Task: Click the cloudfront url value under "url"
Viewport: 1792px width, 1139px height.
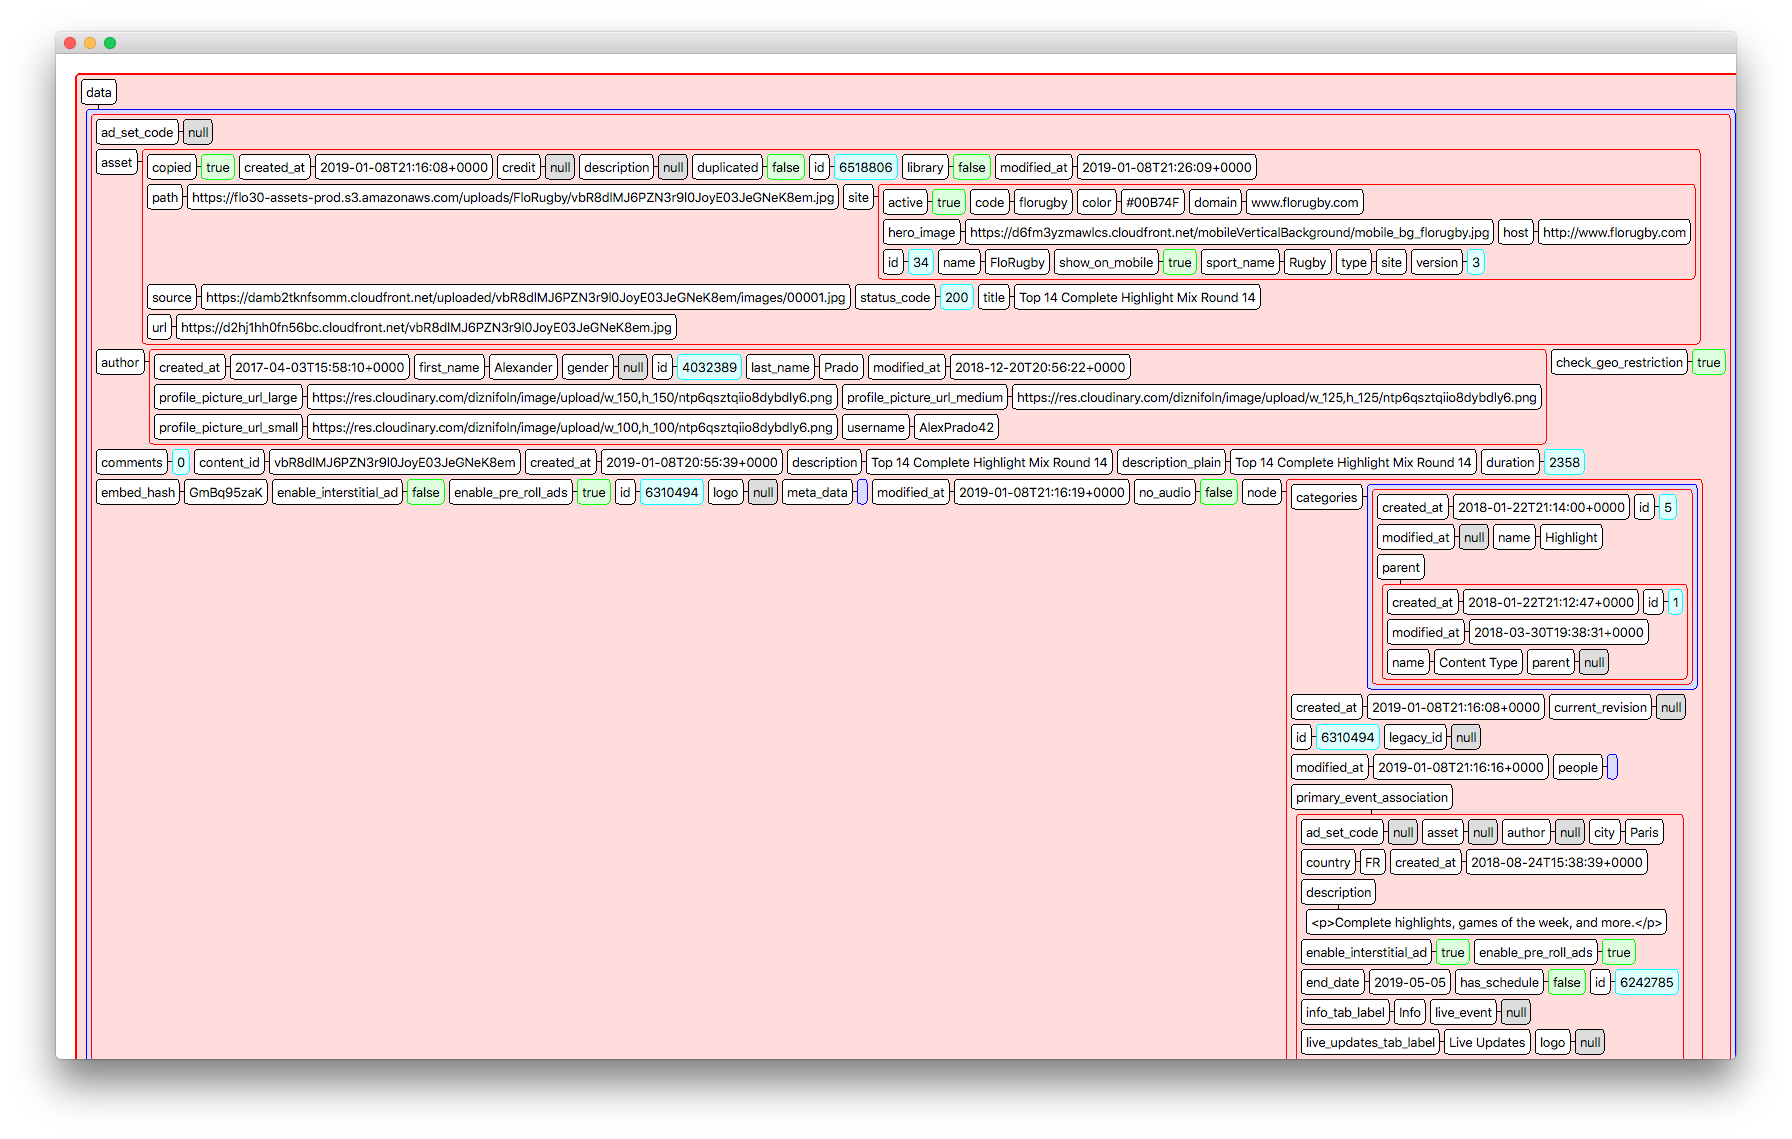Action: point(426,327)
